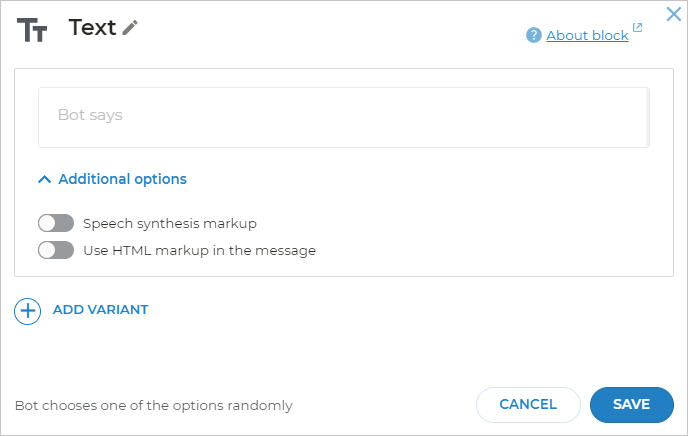Turn on the HTML markup toggle switch
Screen dimensions: 688x436
(56, 250)
